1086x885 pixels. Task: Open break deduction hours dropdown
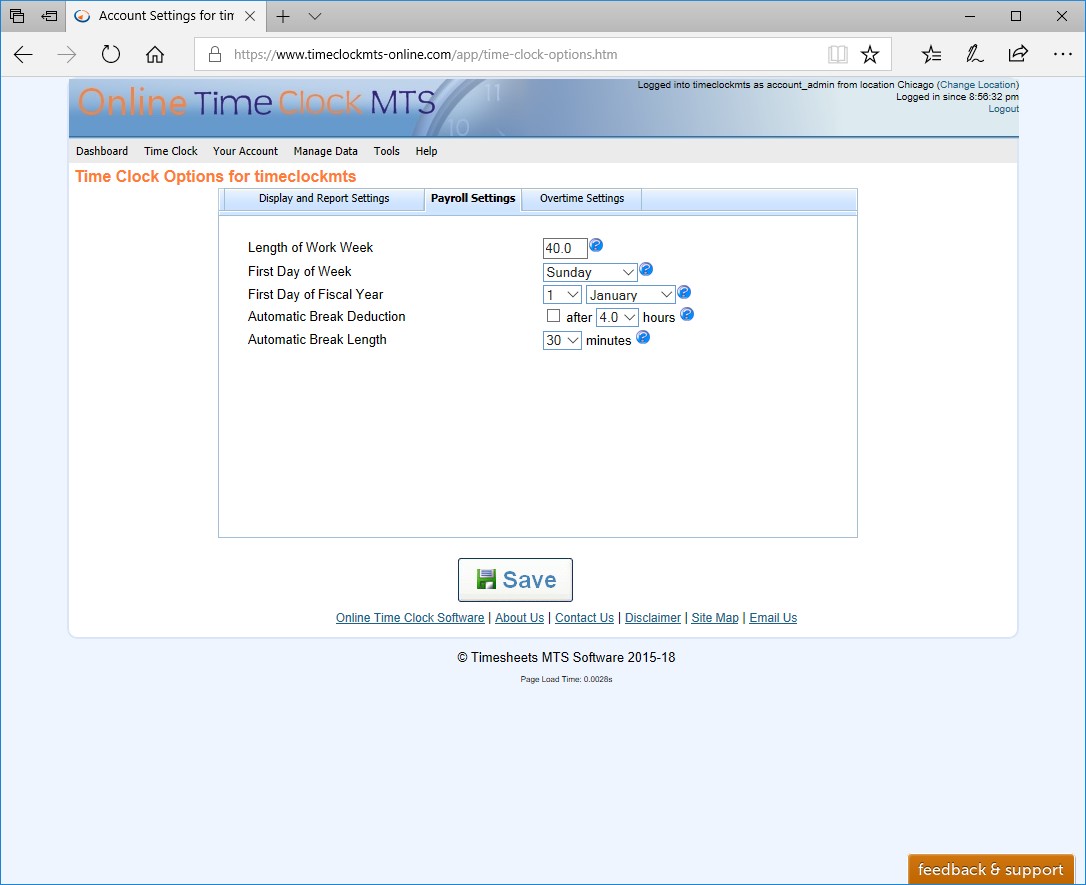617,317
